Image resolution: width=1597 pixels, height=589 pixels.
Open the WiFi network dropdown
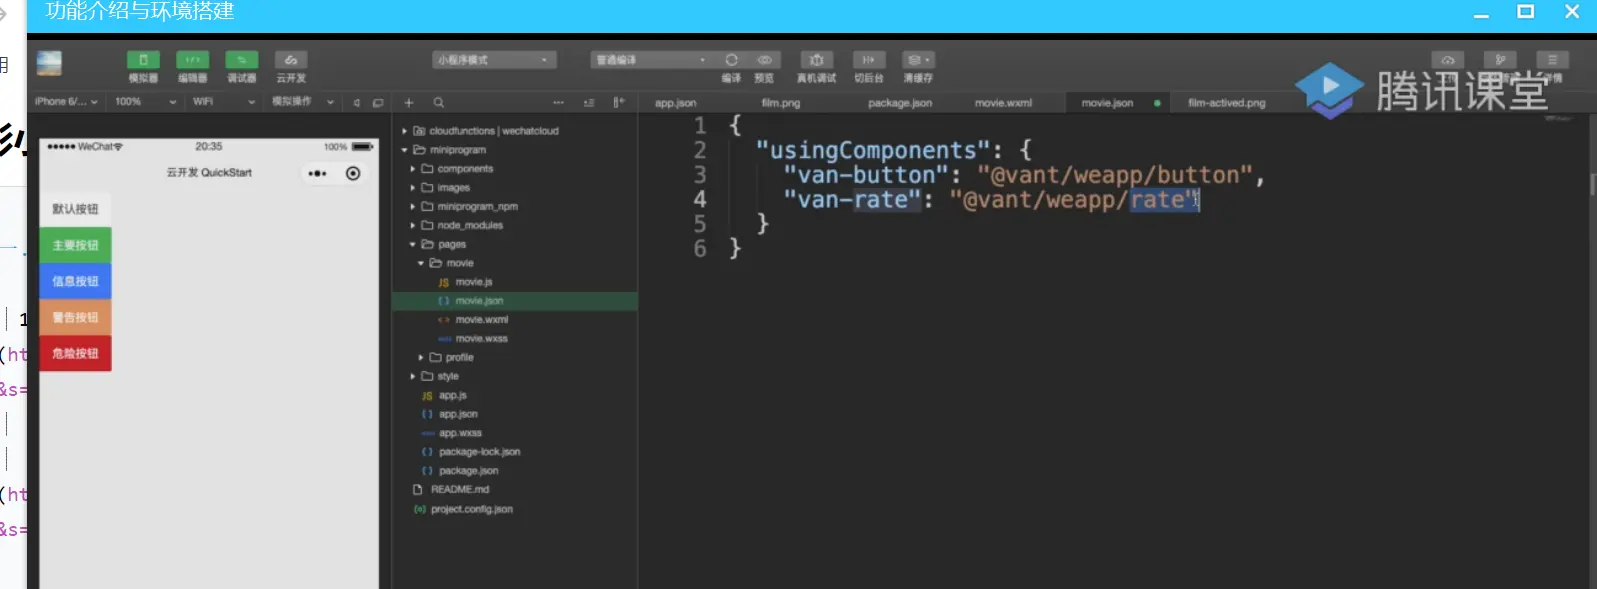pos(223,102)
